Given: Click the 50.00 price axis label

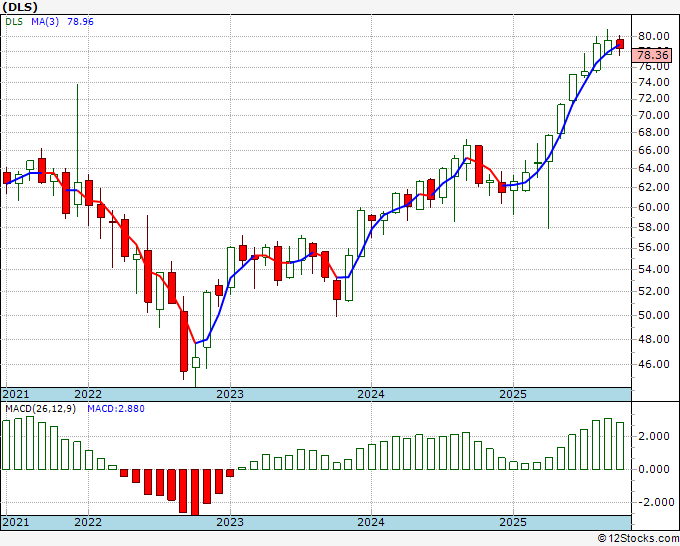Looking at the screenshot, I should coord(654,315).
